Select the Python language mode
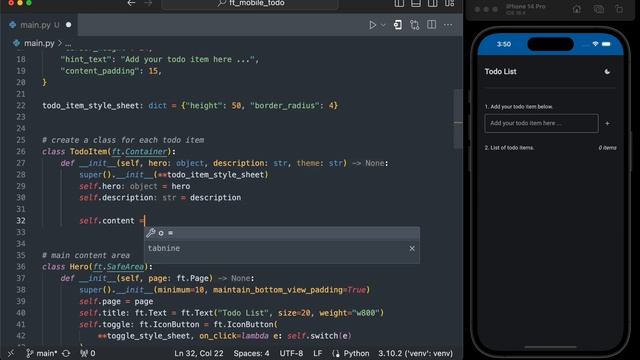 click(356, 353)
